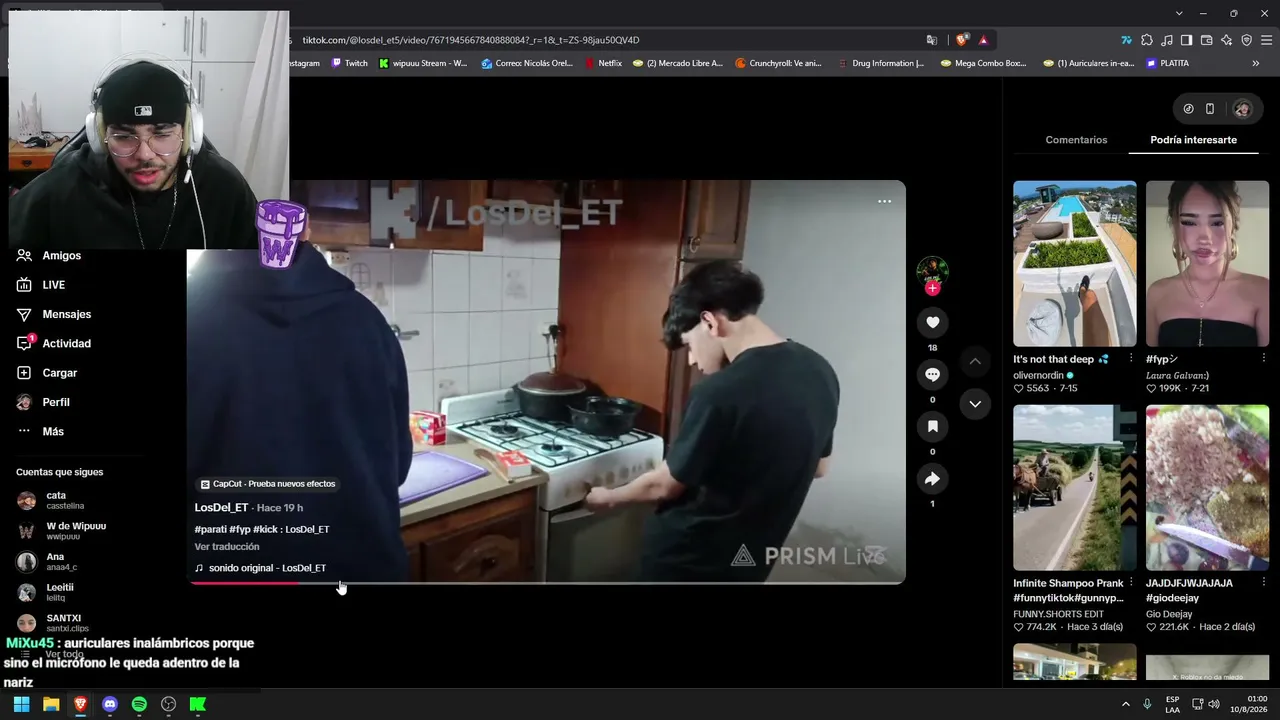Open Brave Rewards triangle icon

pyautogui.click(x=984, y=40)
